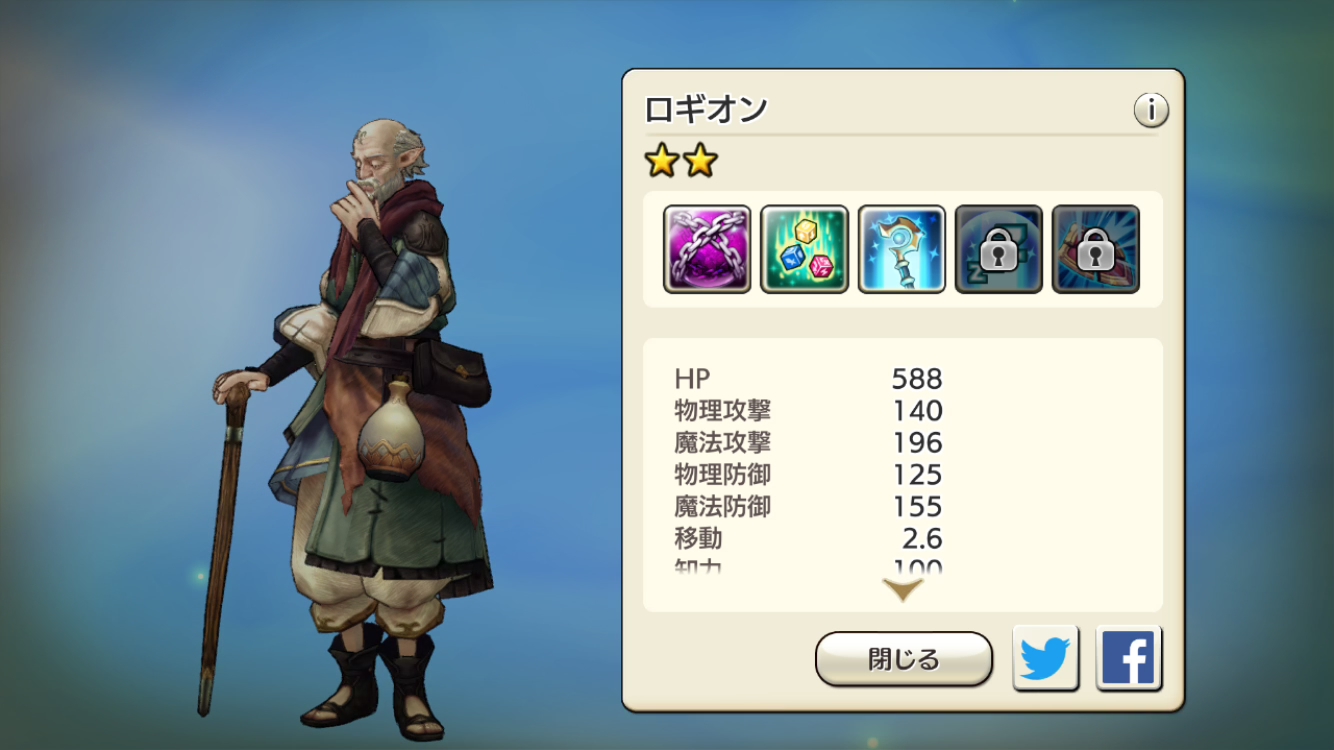Select the 魔法防御 stat row
The height and width of the screenshot is (750, 1334).
pos(808,506)
